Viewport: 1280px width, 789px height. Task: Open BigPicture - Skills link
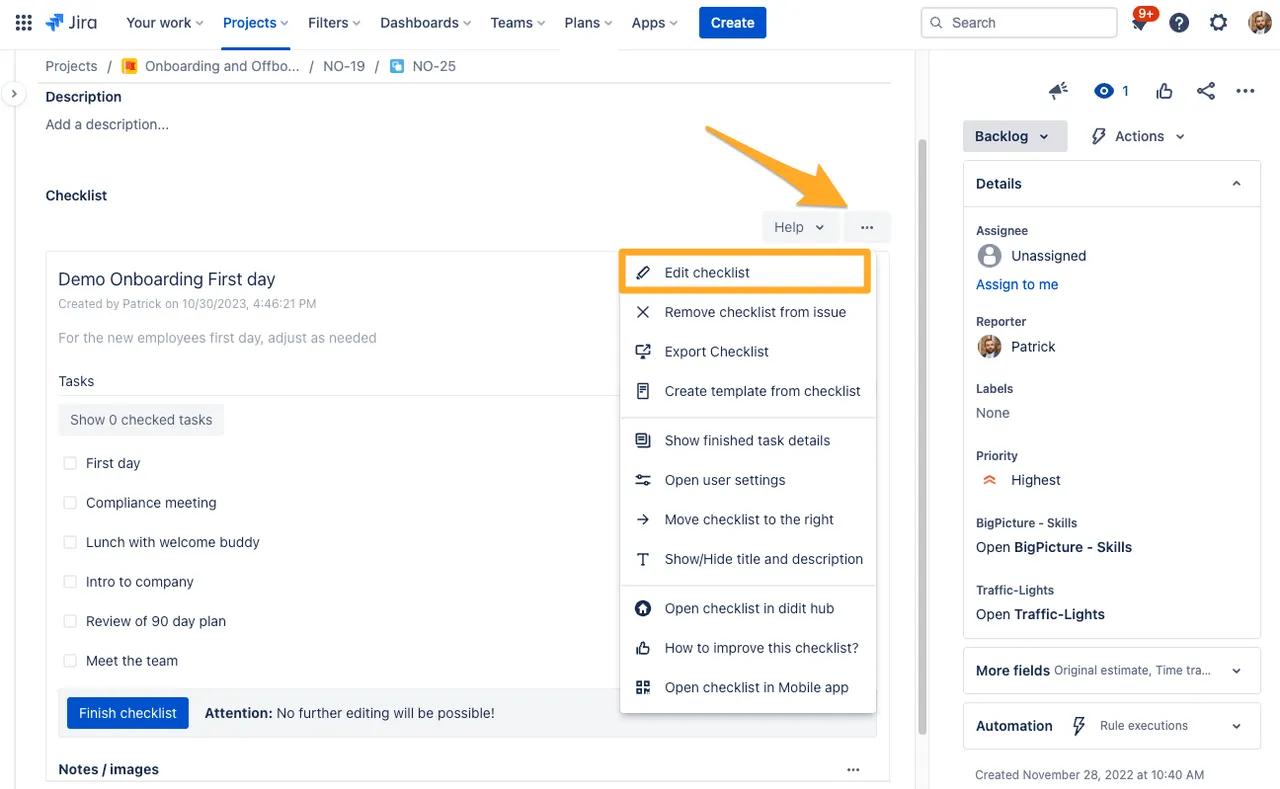[x=1054, y=547]
